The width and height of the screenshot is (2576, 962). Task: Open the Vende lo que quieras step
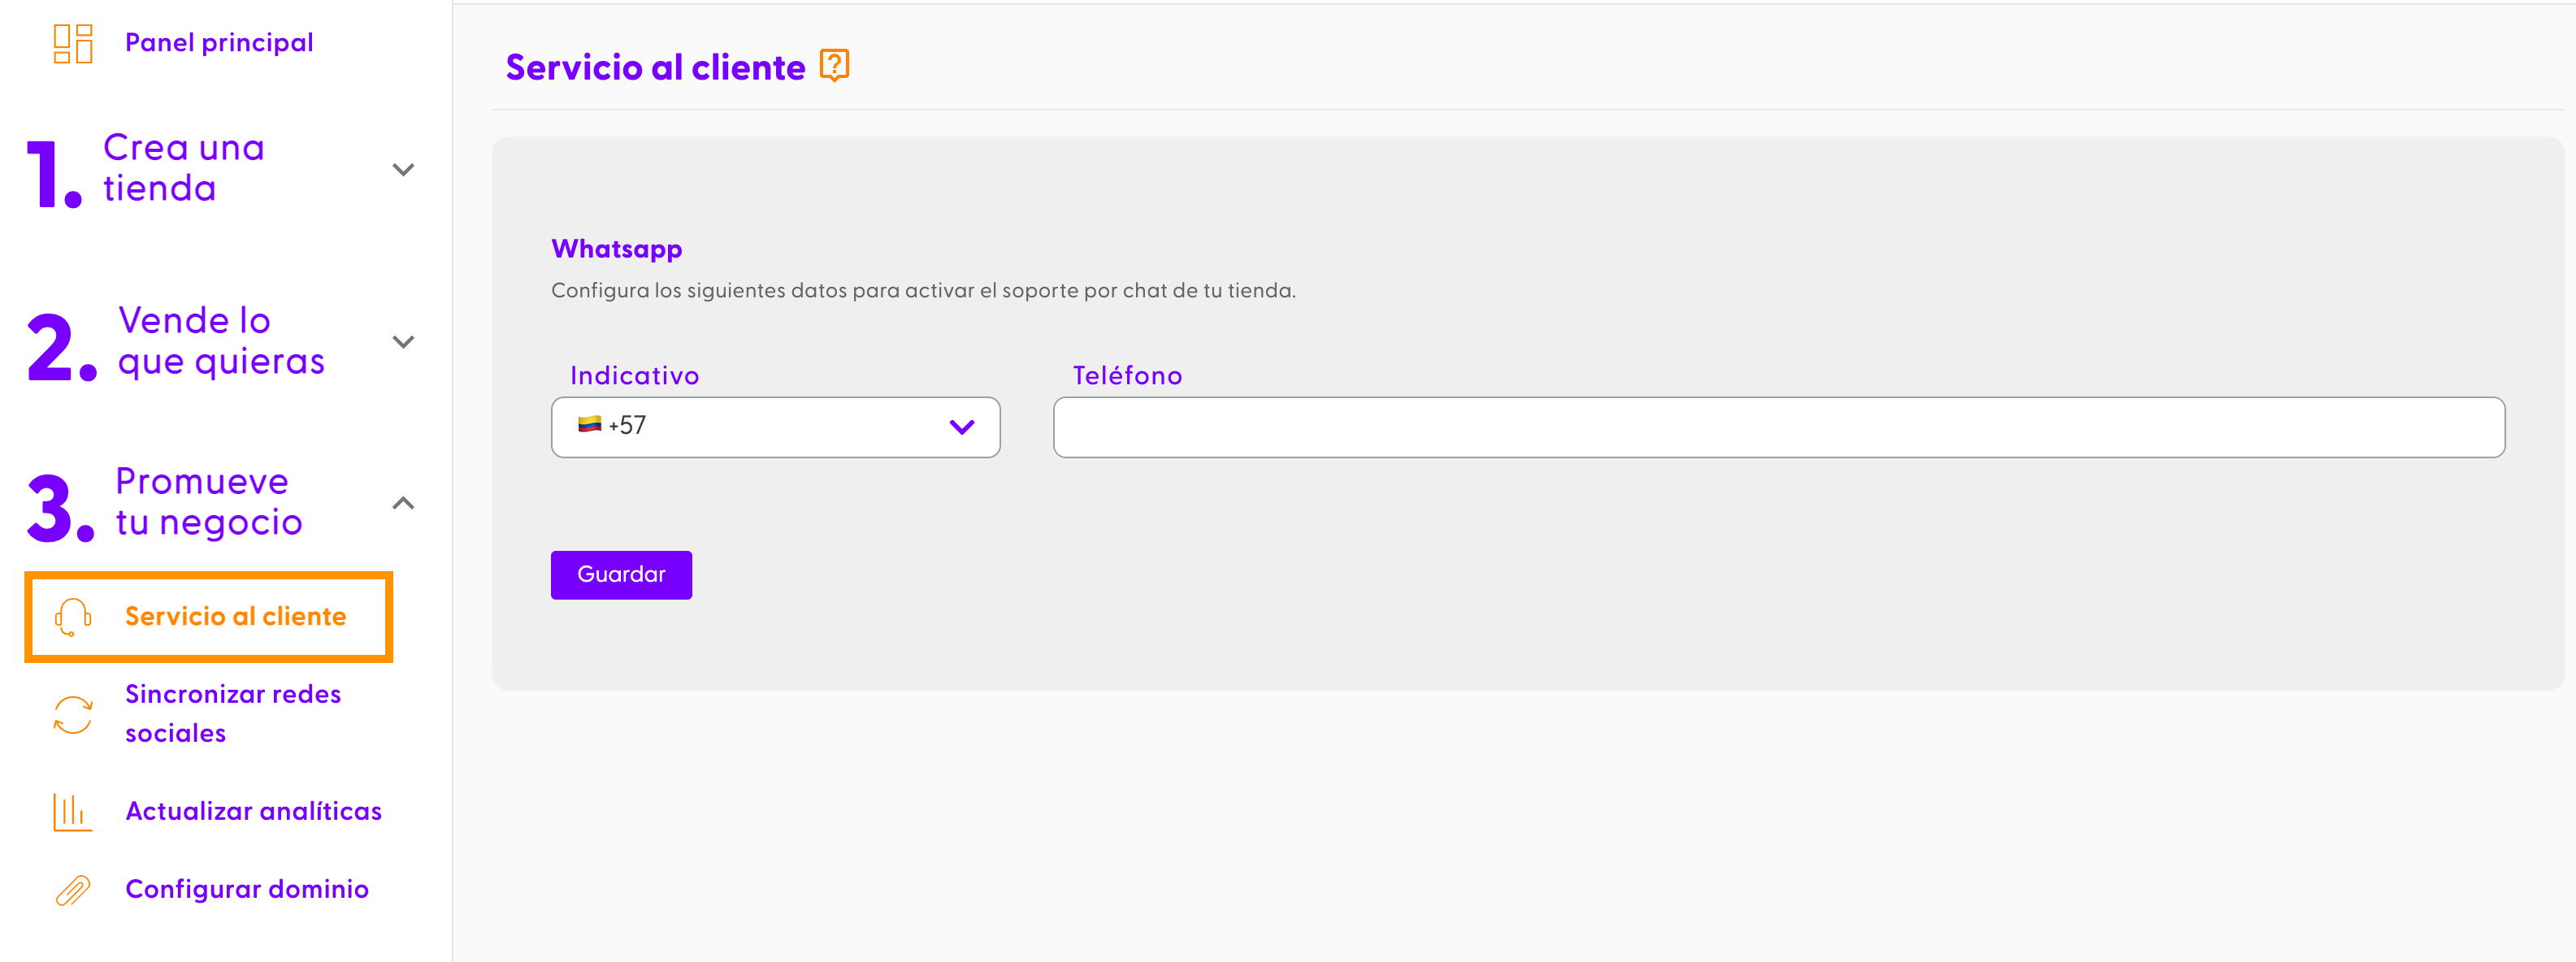221,341
